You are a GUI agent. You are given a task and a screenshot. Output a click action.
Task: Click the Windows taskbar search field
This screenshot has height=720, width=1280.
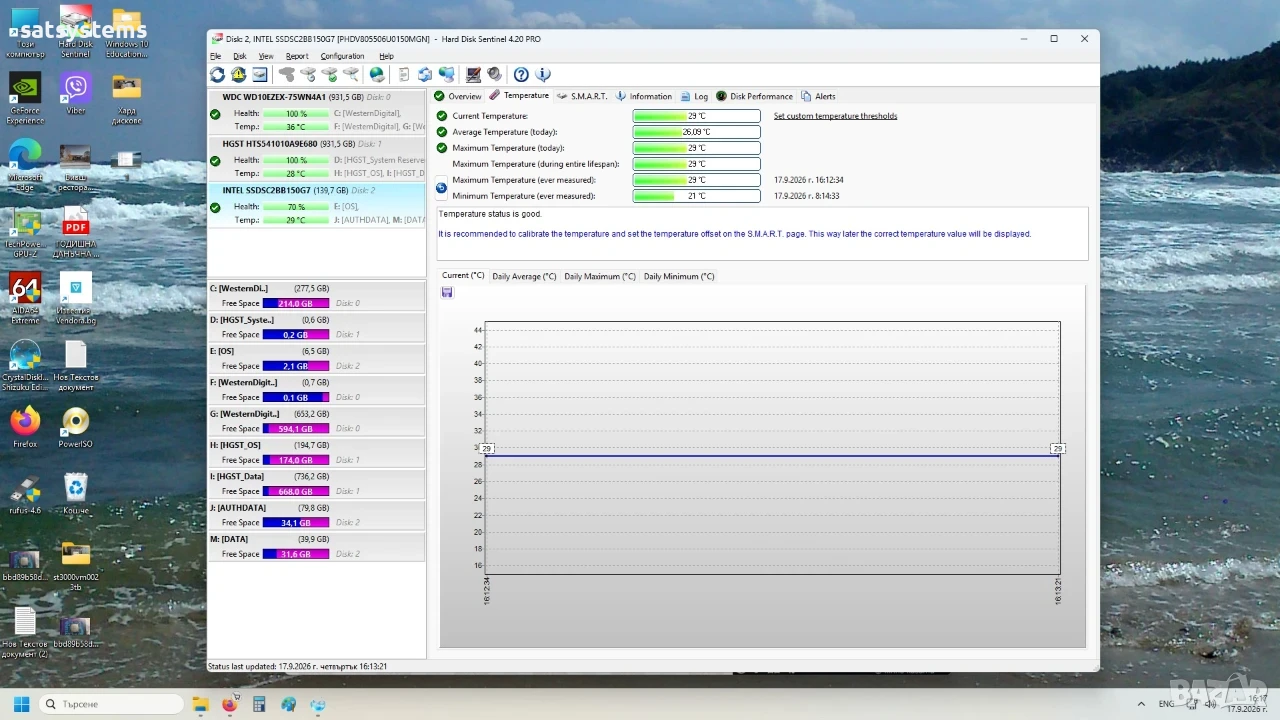110,704
